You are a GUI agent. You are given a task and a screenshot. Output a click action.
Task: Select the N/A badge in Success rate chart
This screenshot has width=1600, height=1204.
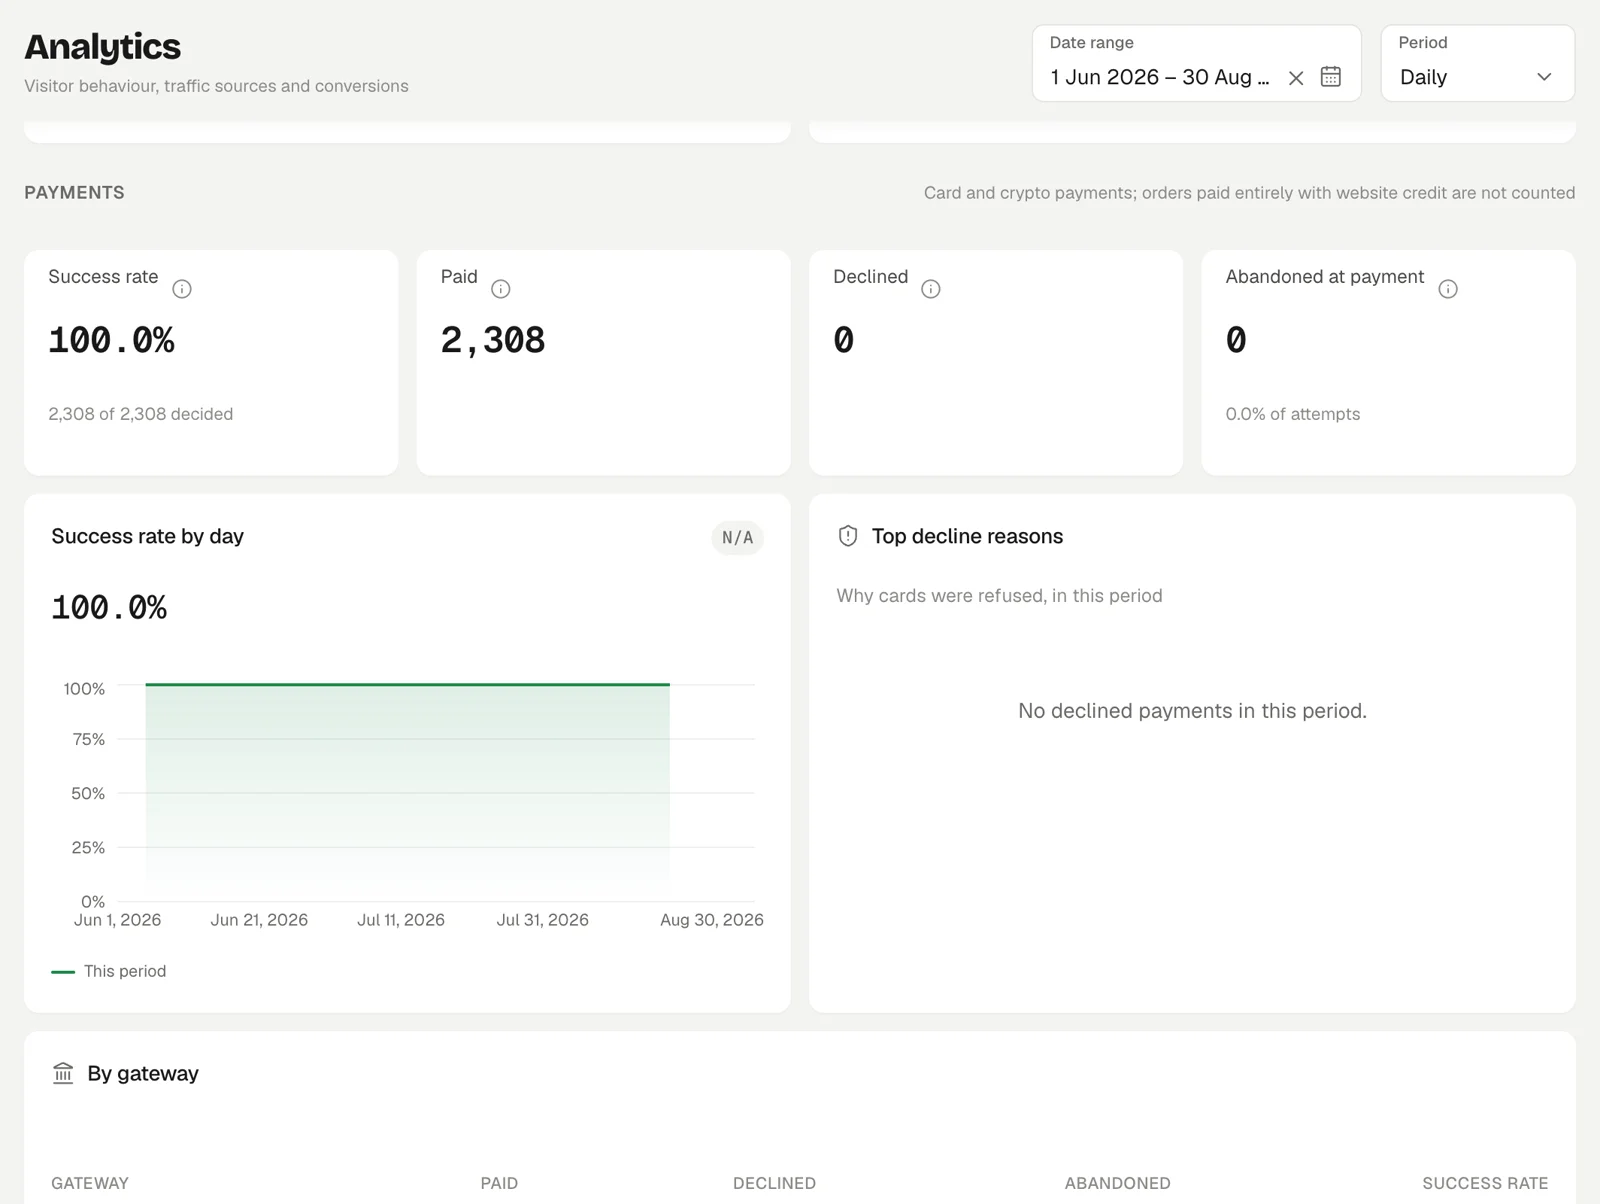click(737, 538)
